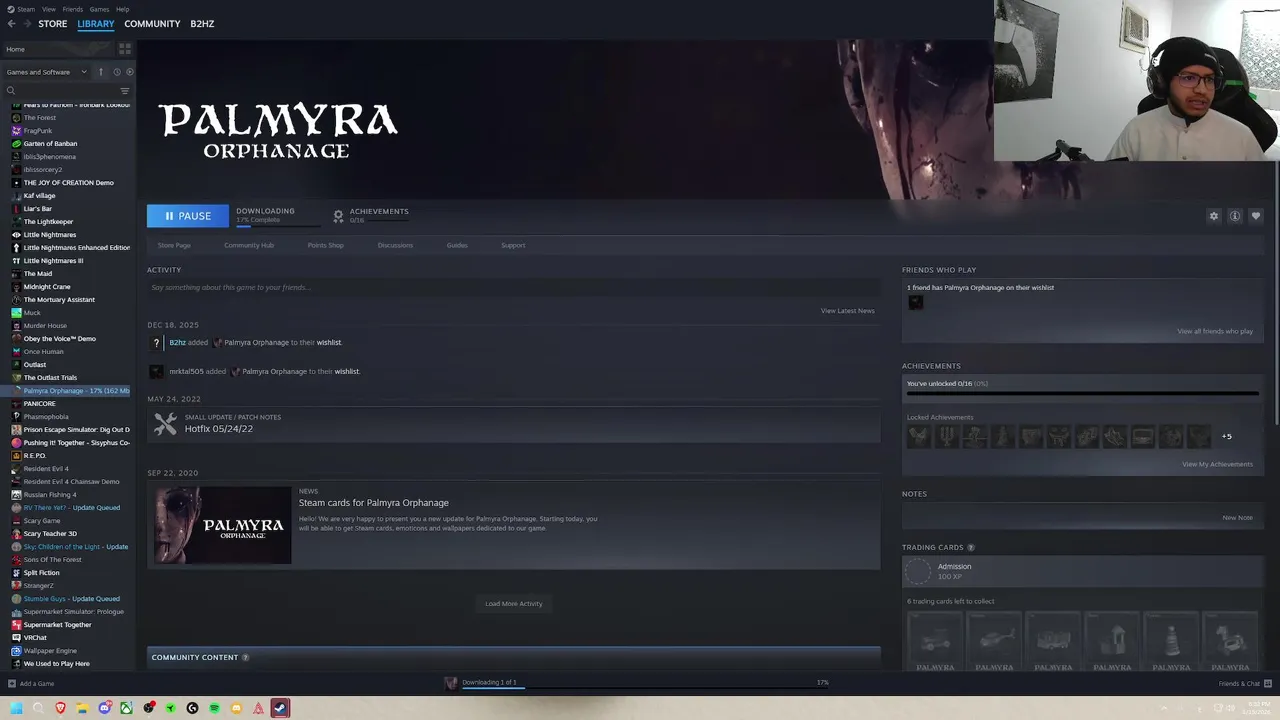
Task: Sort library using the up-arrow icon
Action: coord(100,72)
